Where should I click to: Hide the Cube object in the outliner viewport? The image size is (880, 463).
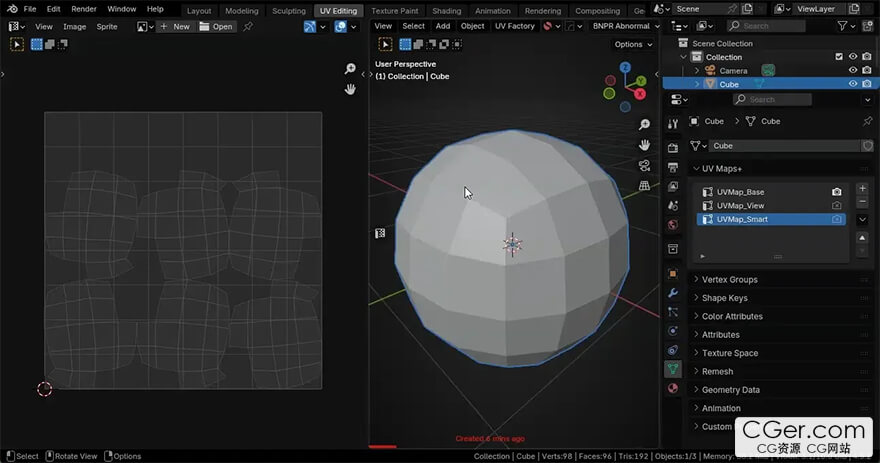853,84
